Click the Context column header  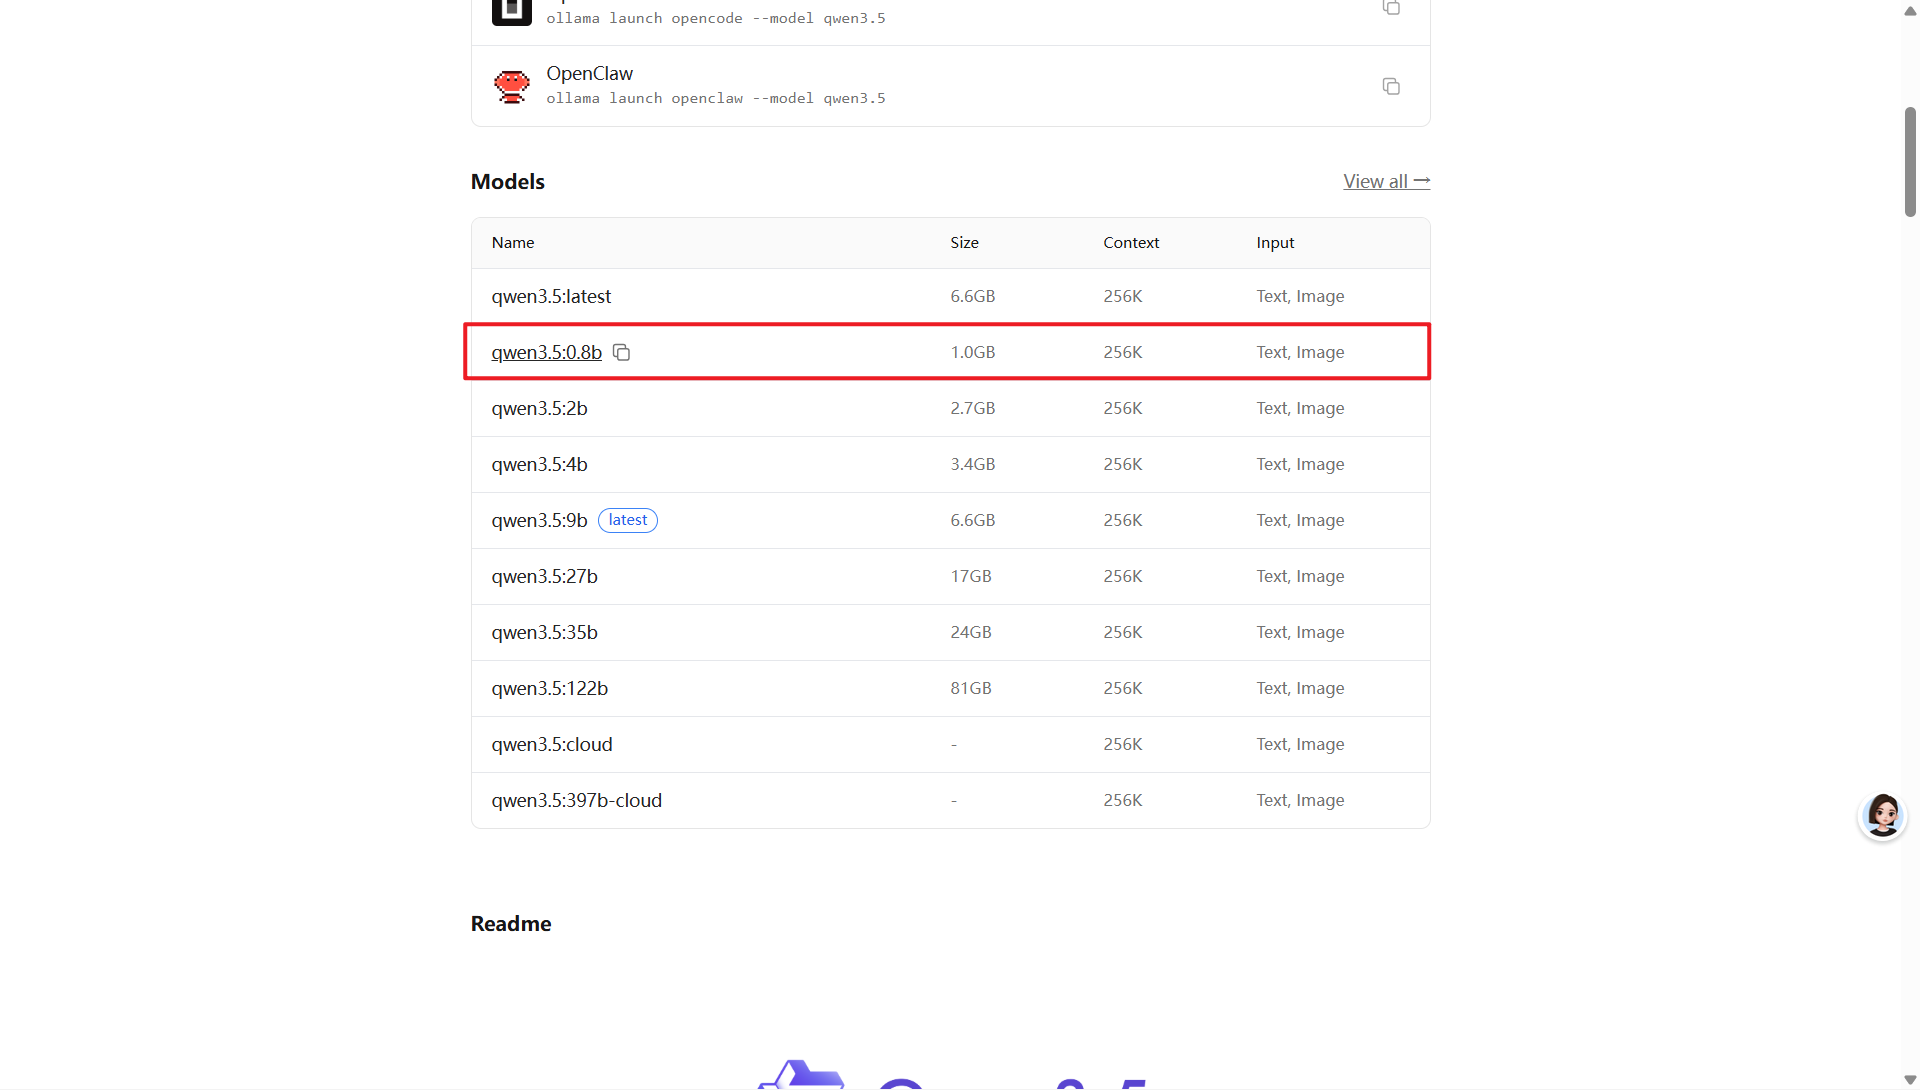click(x=1131, y=243)
